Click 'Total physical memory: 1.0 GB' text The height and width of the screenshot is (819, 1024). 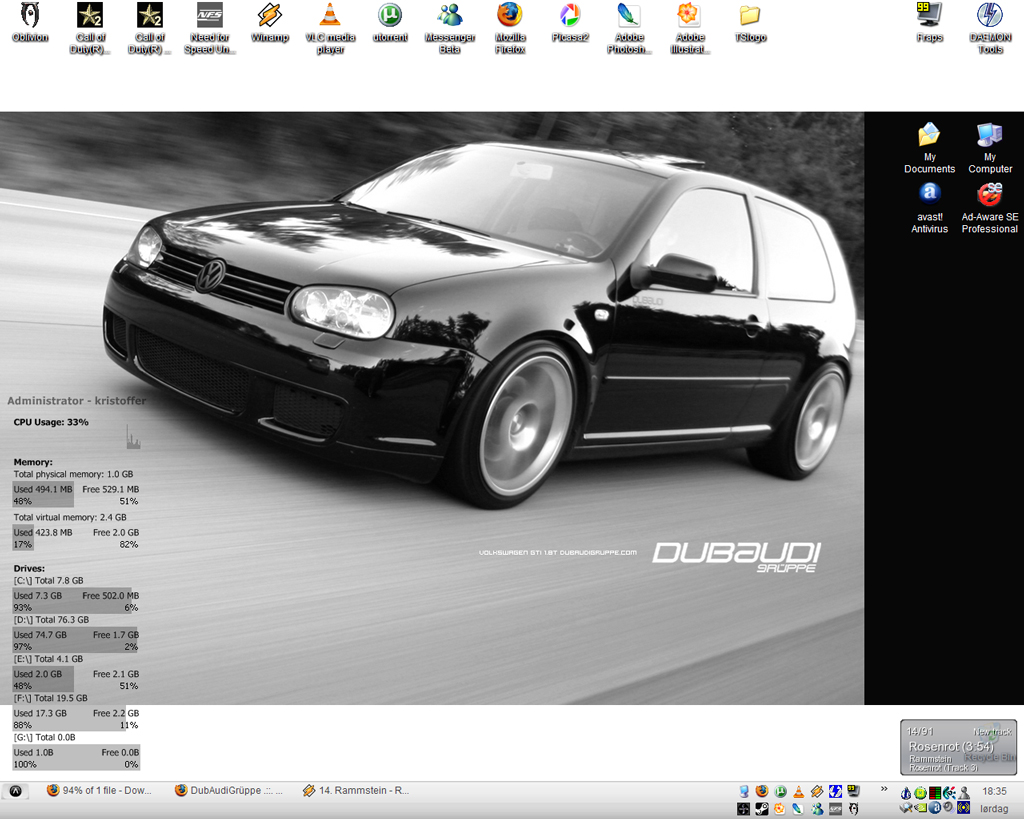(x=73, y=474)
